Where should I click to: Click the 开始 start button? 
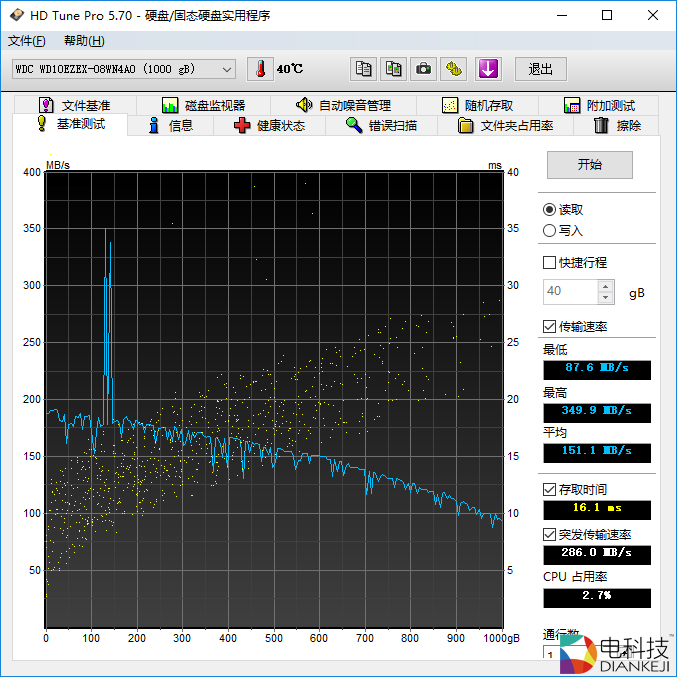590,165
